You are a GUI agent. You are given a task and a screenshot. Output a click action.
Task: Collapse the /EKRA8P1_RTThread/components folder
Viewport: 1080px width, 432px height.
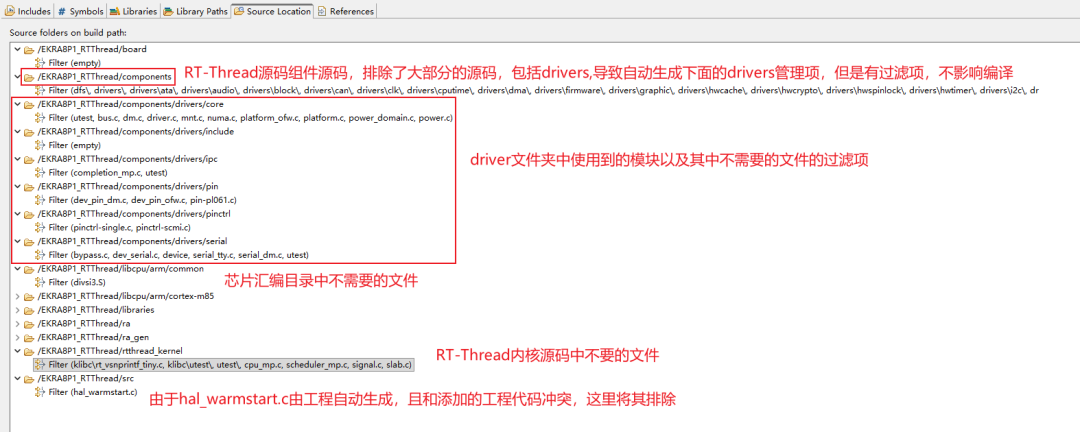(17, 76)
